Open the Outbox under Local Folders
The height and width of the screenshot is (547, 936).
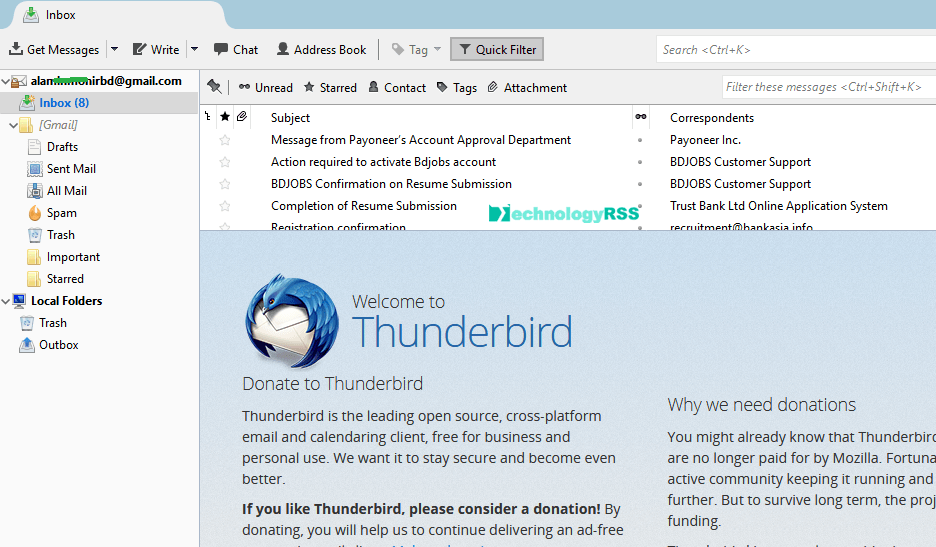tap(58, 345)
